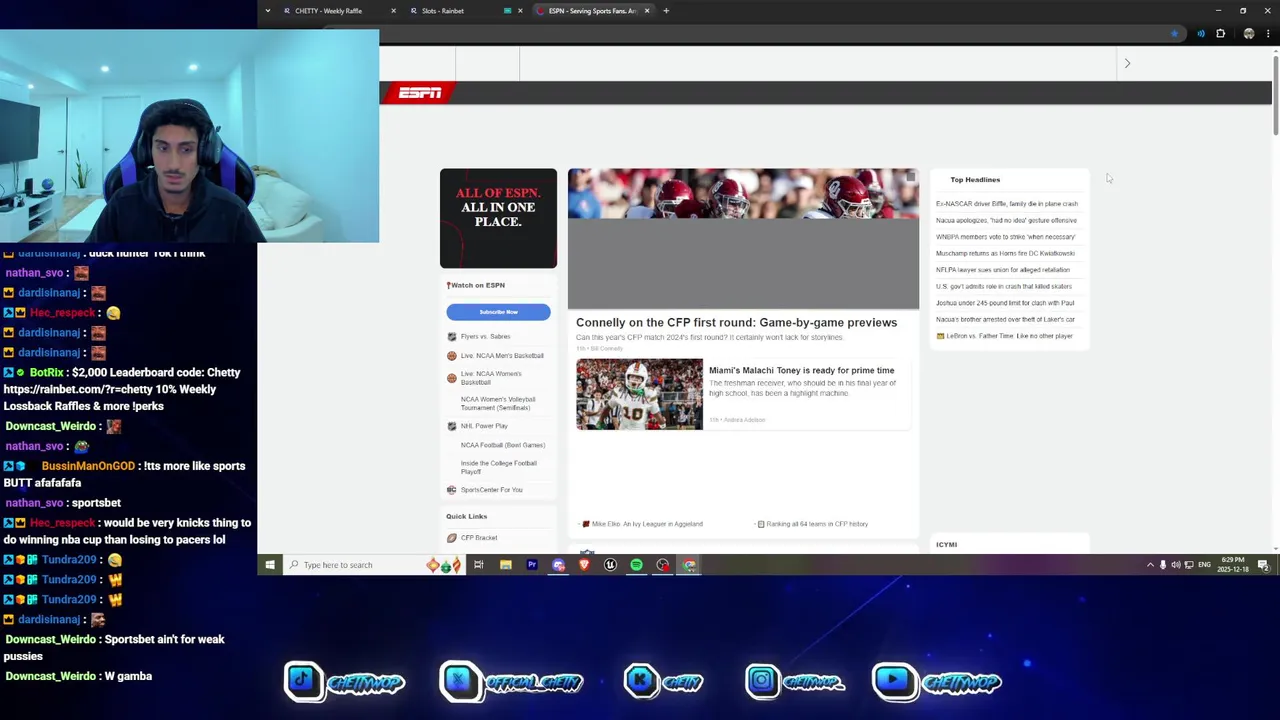1280x720 pixels.
Task: Open the Flyers vs. Sabres link
Action: tap(485, 337)
